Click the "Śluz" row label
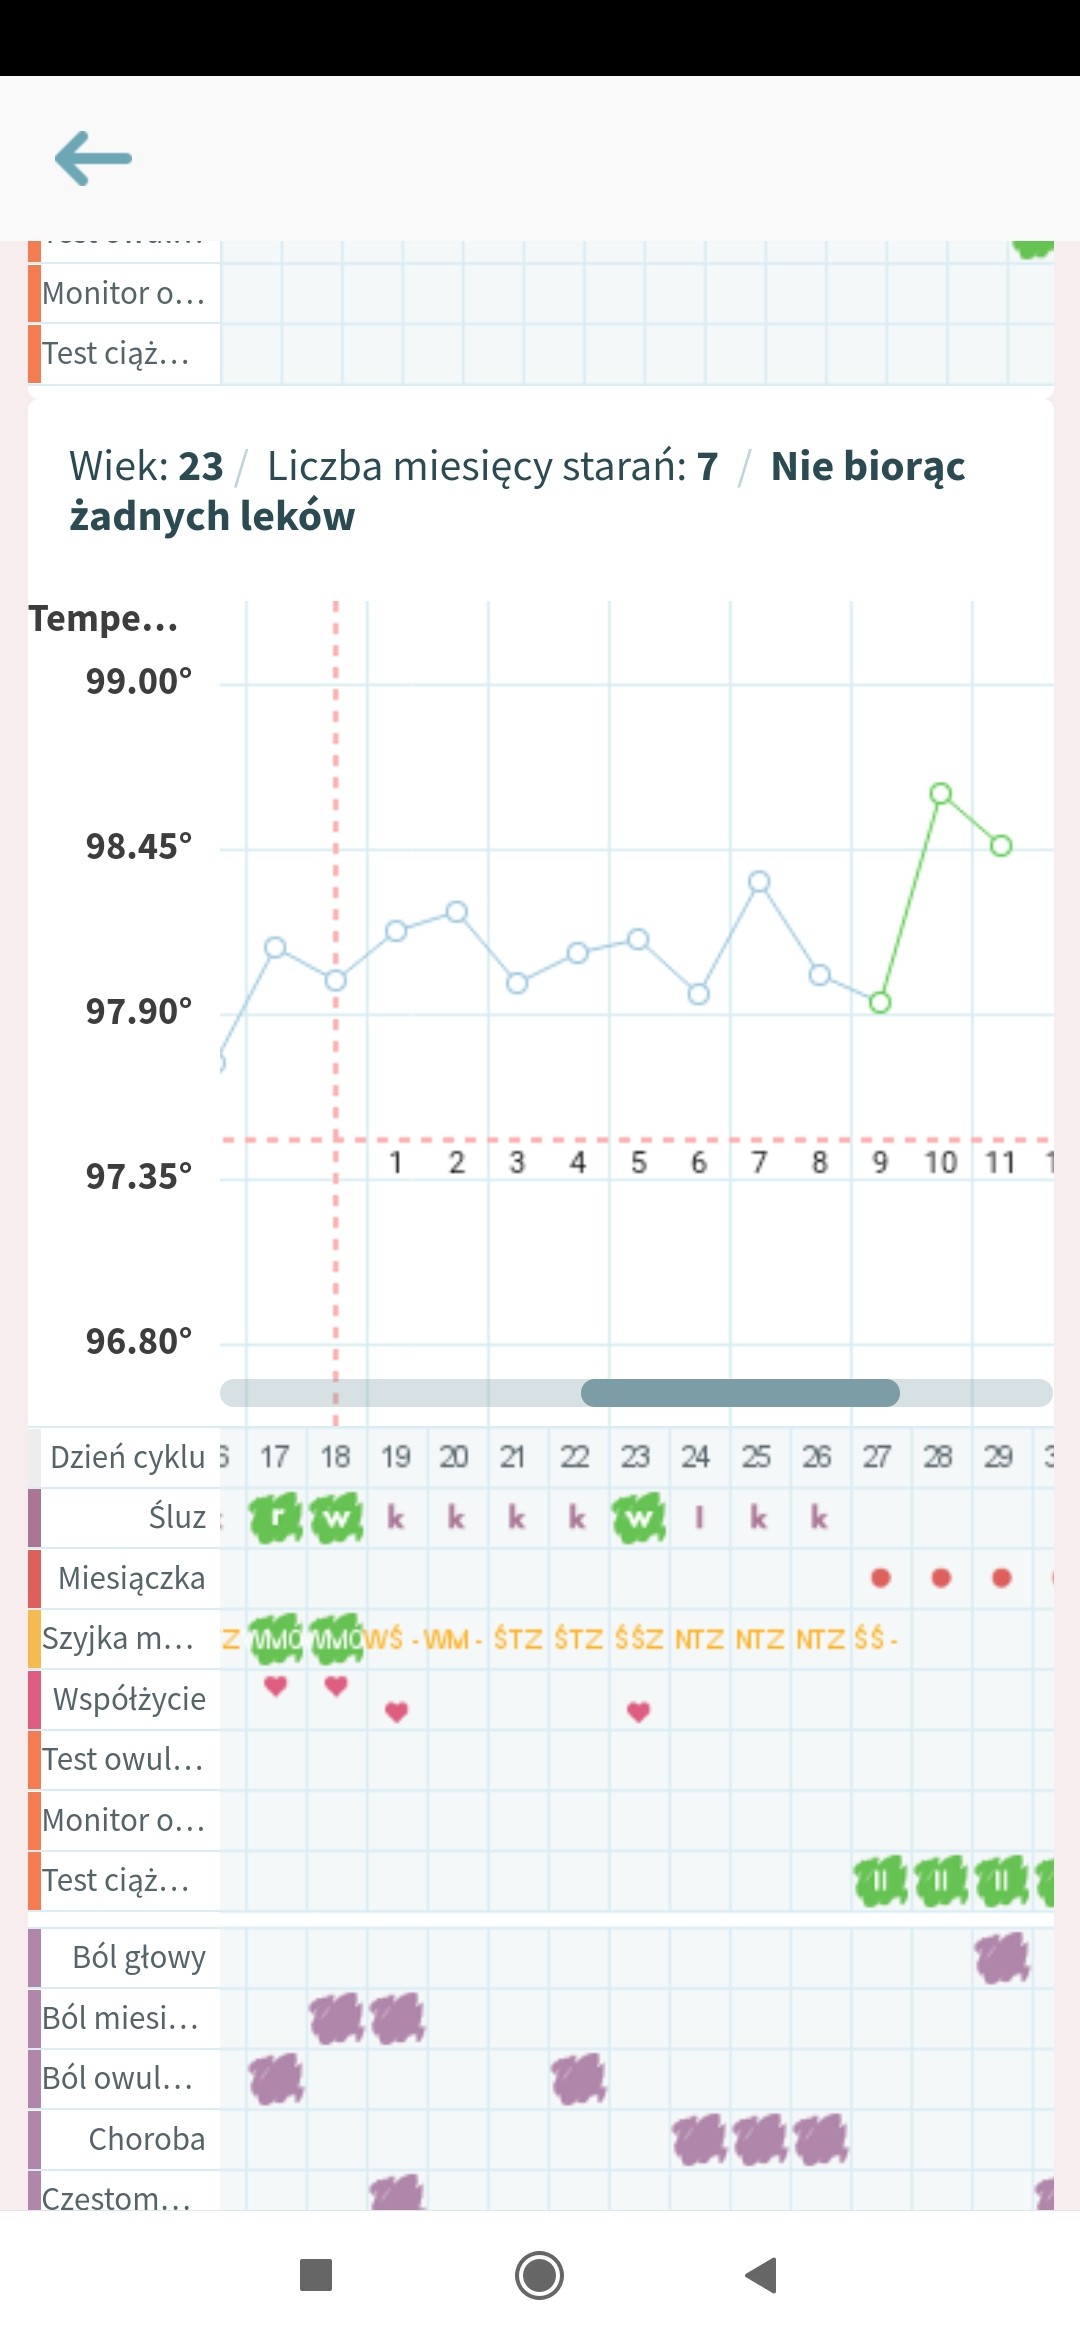 coord(177,1517)
